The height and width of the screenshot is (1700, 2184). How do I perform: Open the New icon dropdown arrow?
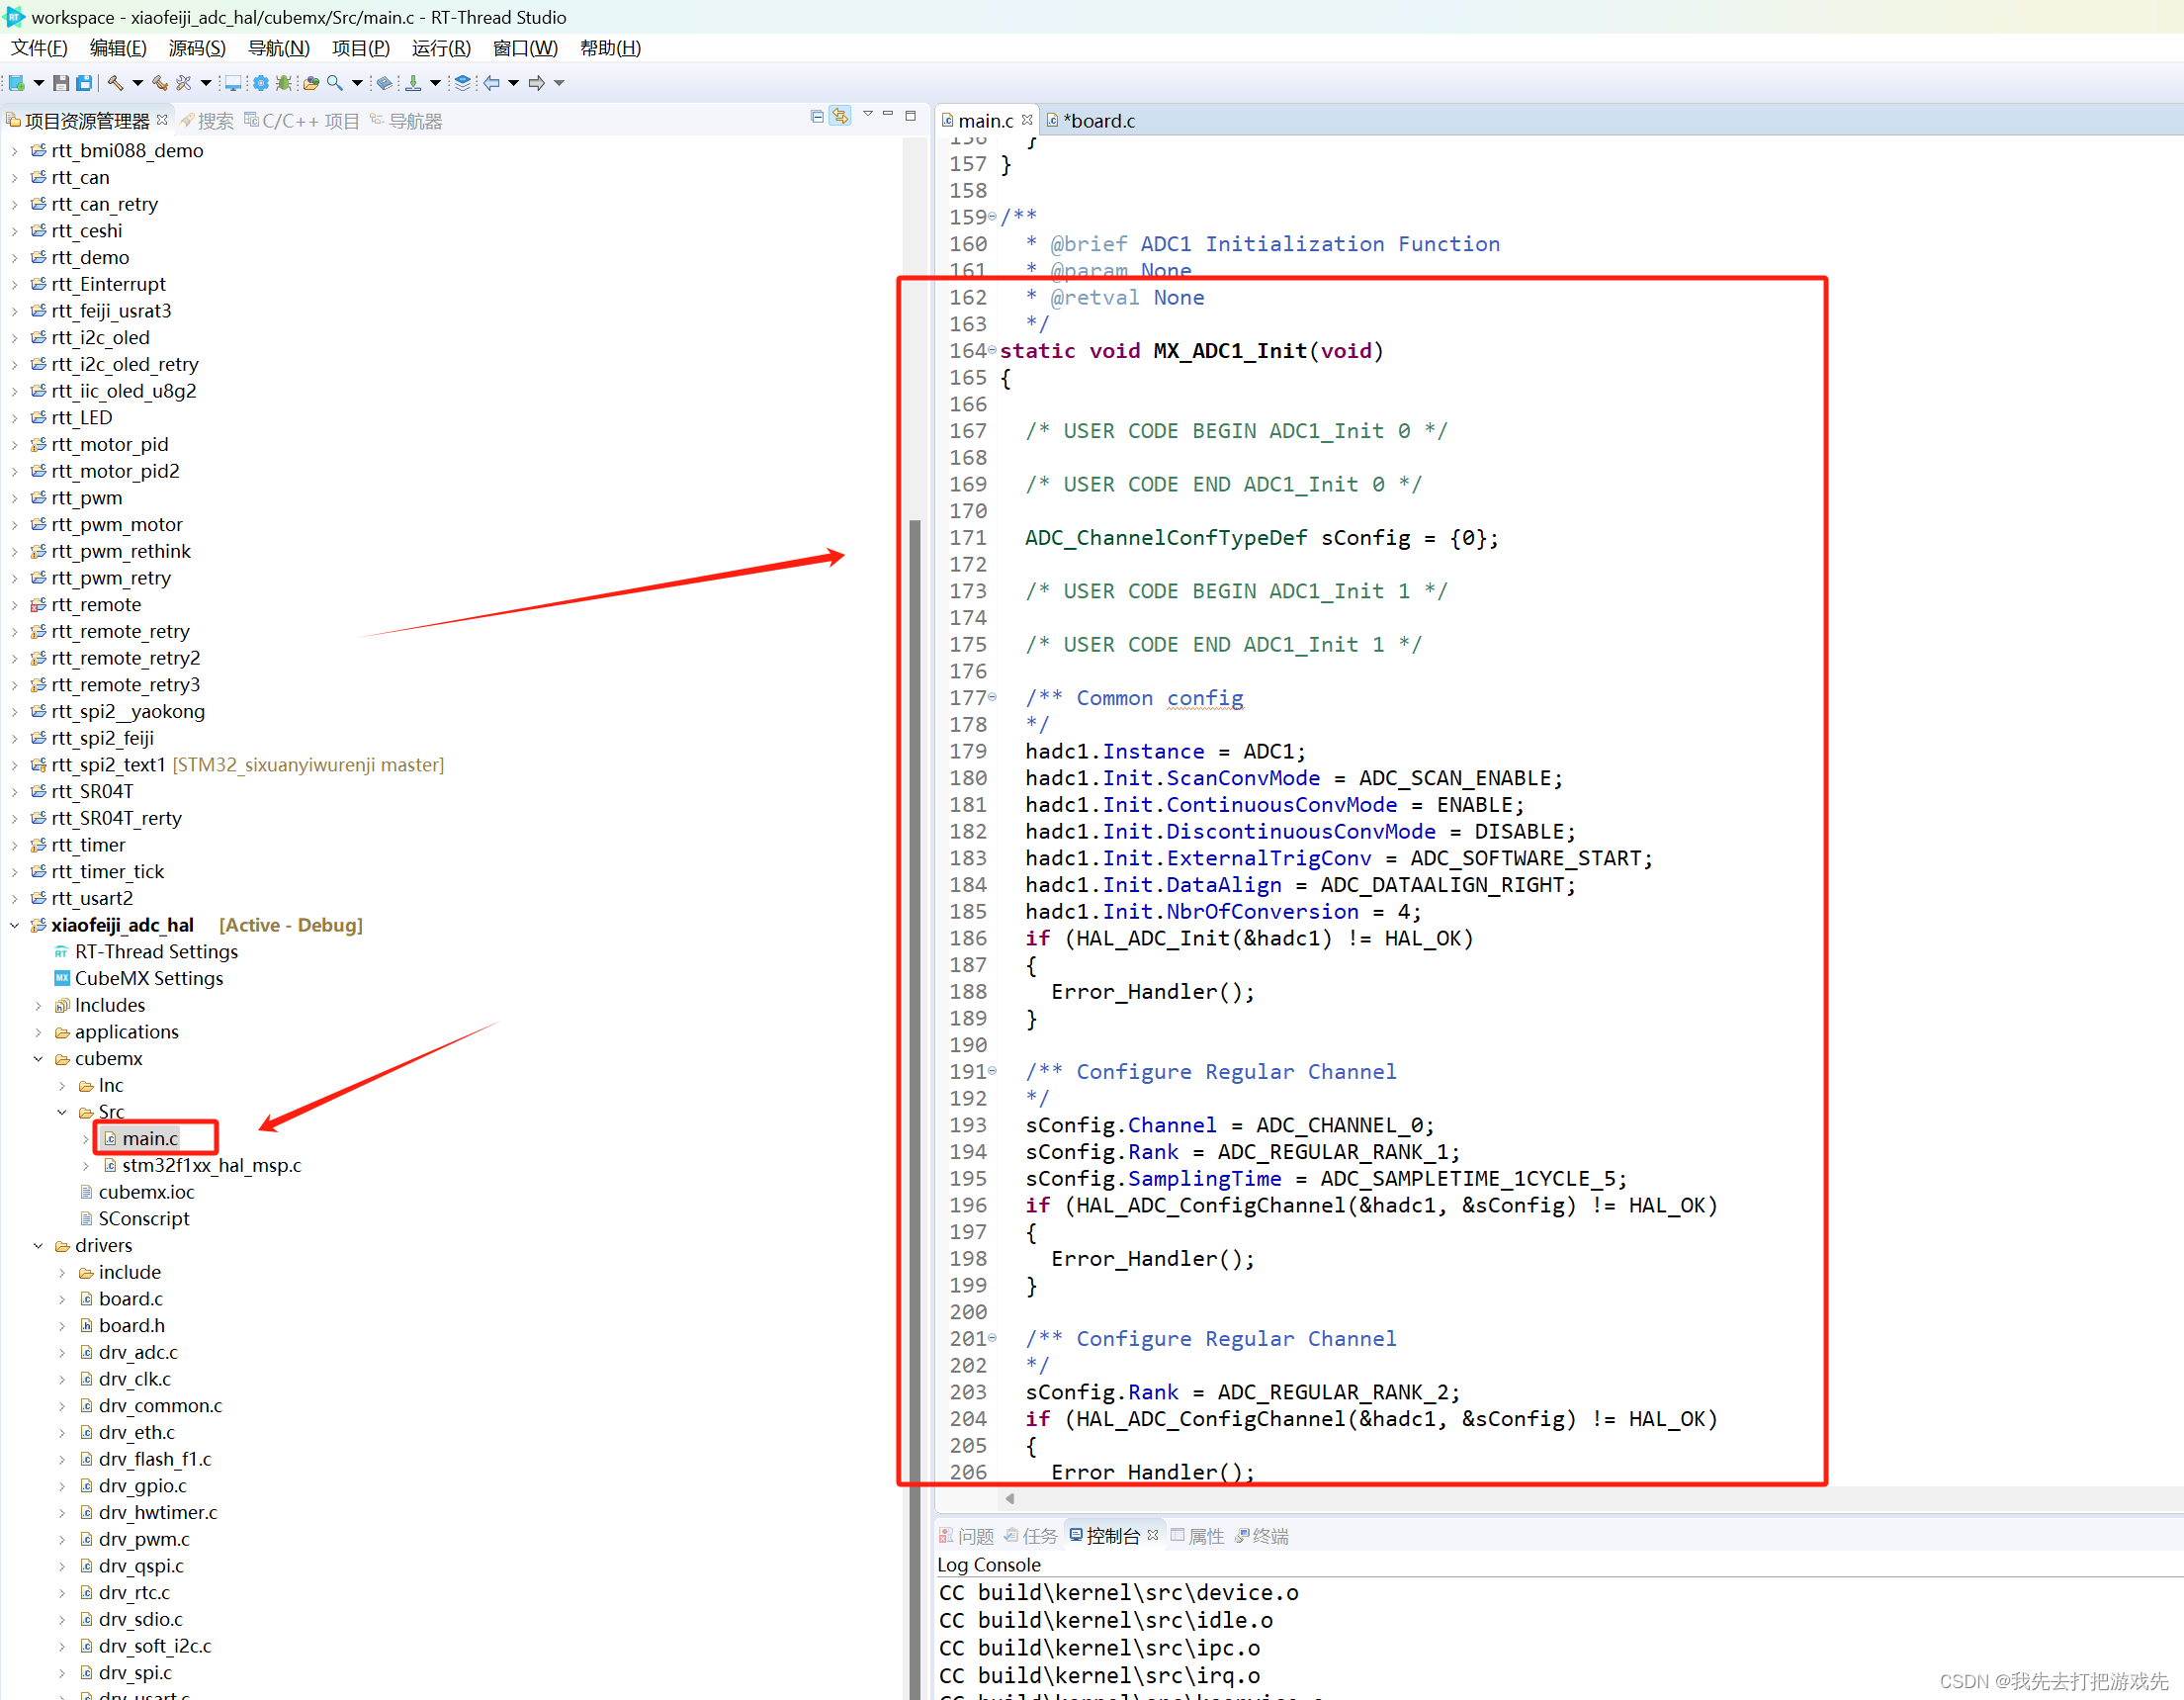click(38, 83)
